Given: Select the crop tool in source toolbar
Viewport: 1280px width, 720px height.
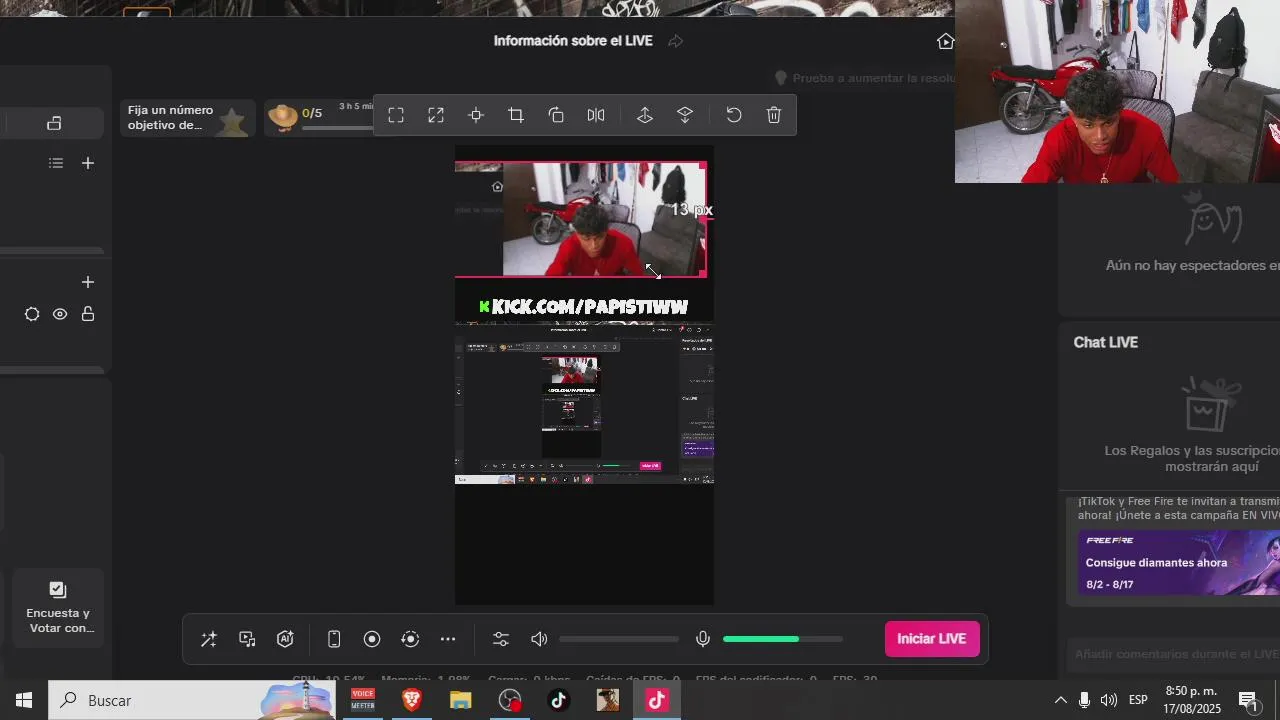Looking at the screenshot, I should tap(516, 115).
